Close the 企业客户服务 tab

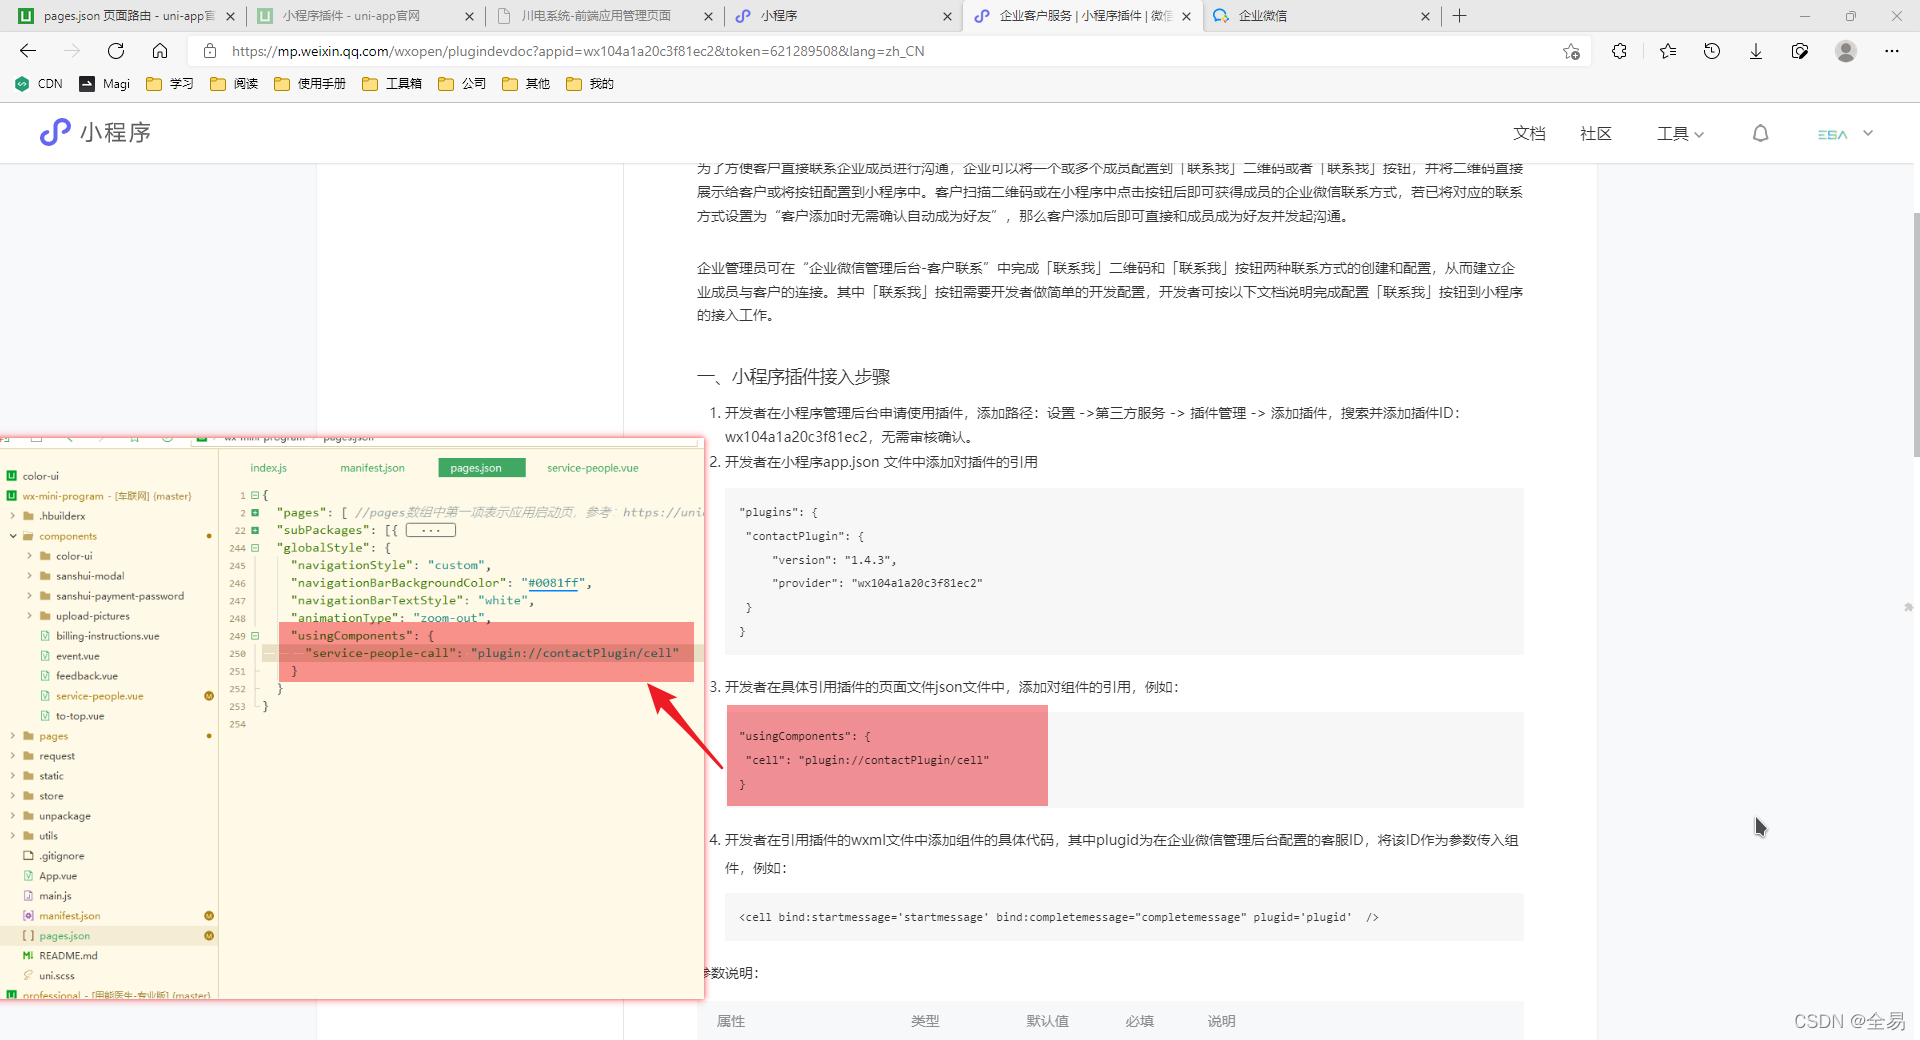[1186, 16]
